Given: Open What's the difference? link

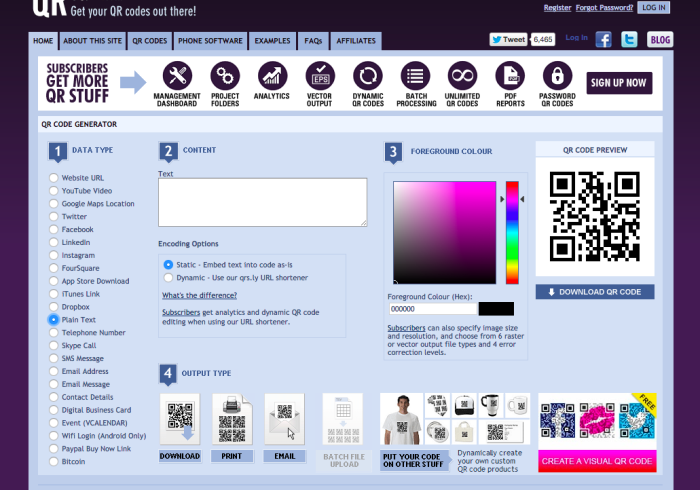Looking at the screenshot, I should pyautogui.click(x=200, y=295).
